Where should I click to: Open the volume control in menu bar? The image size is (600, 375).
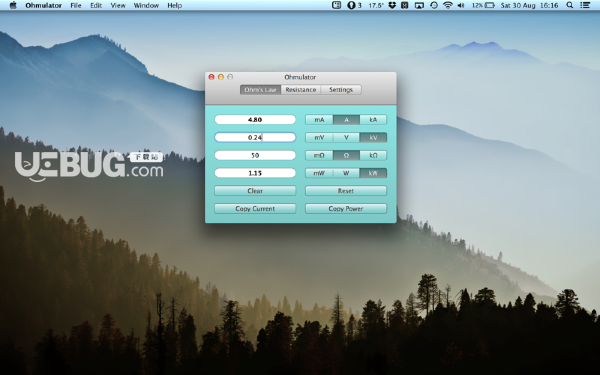pyautogui.click(x=461, y=5)
